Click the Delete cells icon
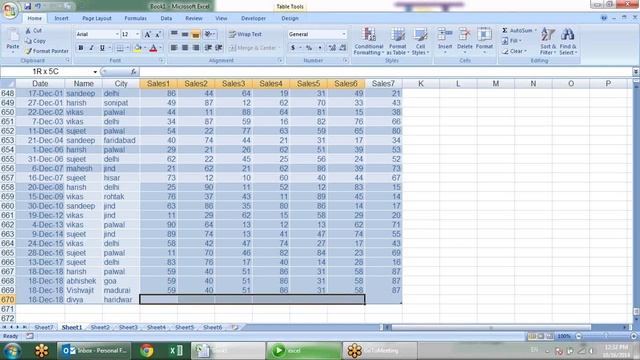 coord(464,35)
